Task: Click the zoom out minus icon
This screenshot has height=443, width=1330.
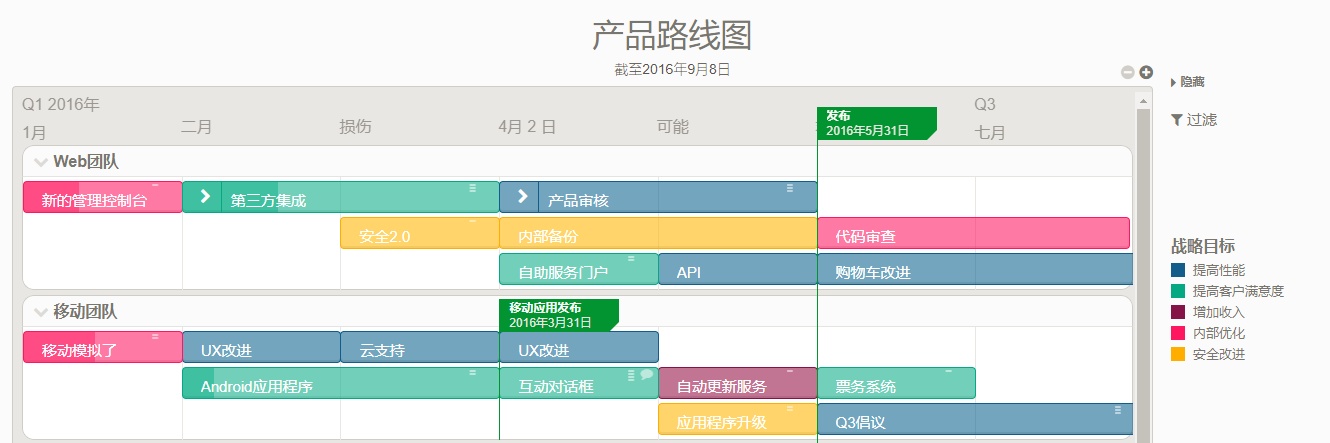Action: point(1128,72)
